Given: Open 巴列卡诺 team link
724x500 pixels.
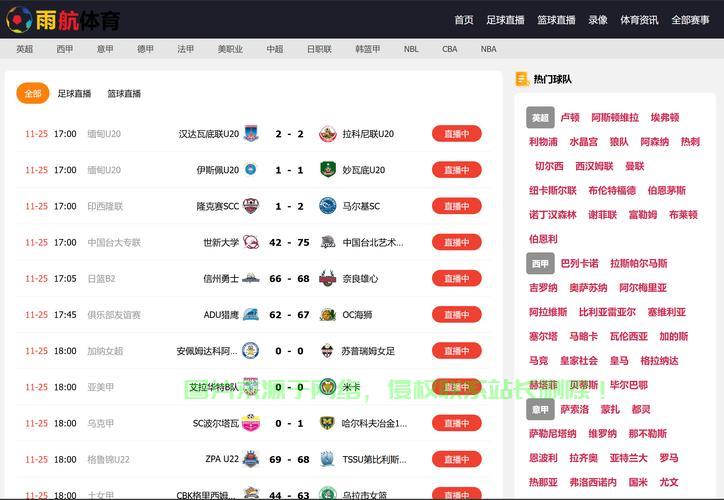Looking at the screenshot, I should [x=579, y=264].
